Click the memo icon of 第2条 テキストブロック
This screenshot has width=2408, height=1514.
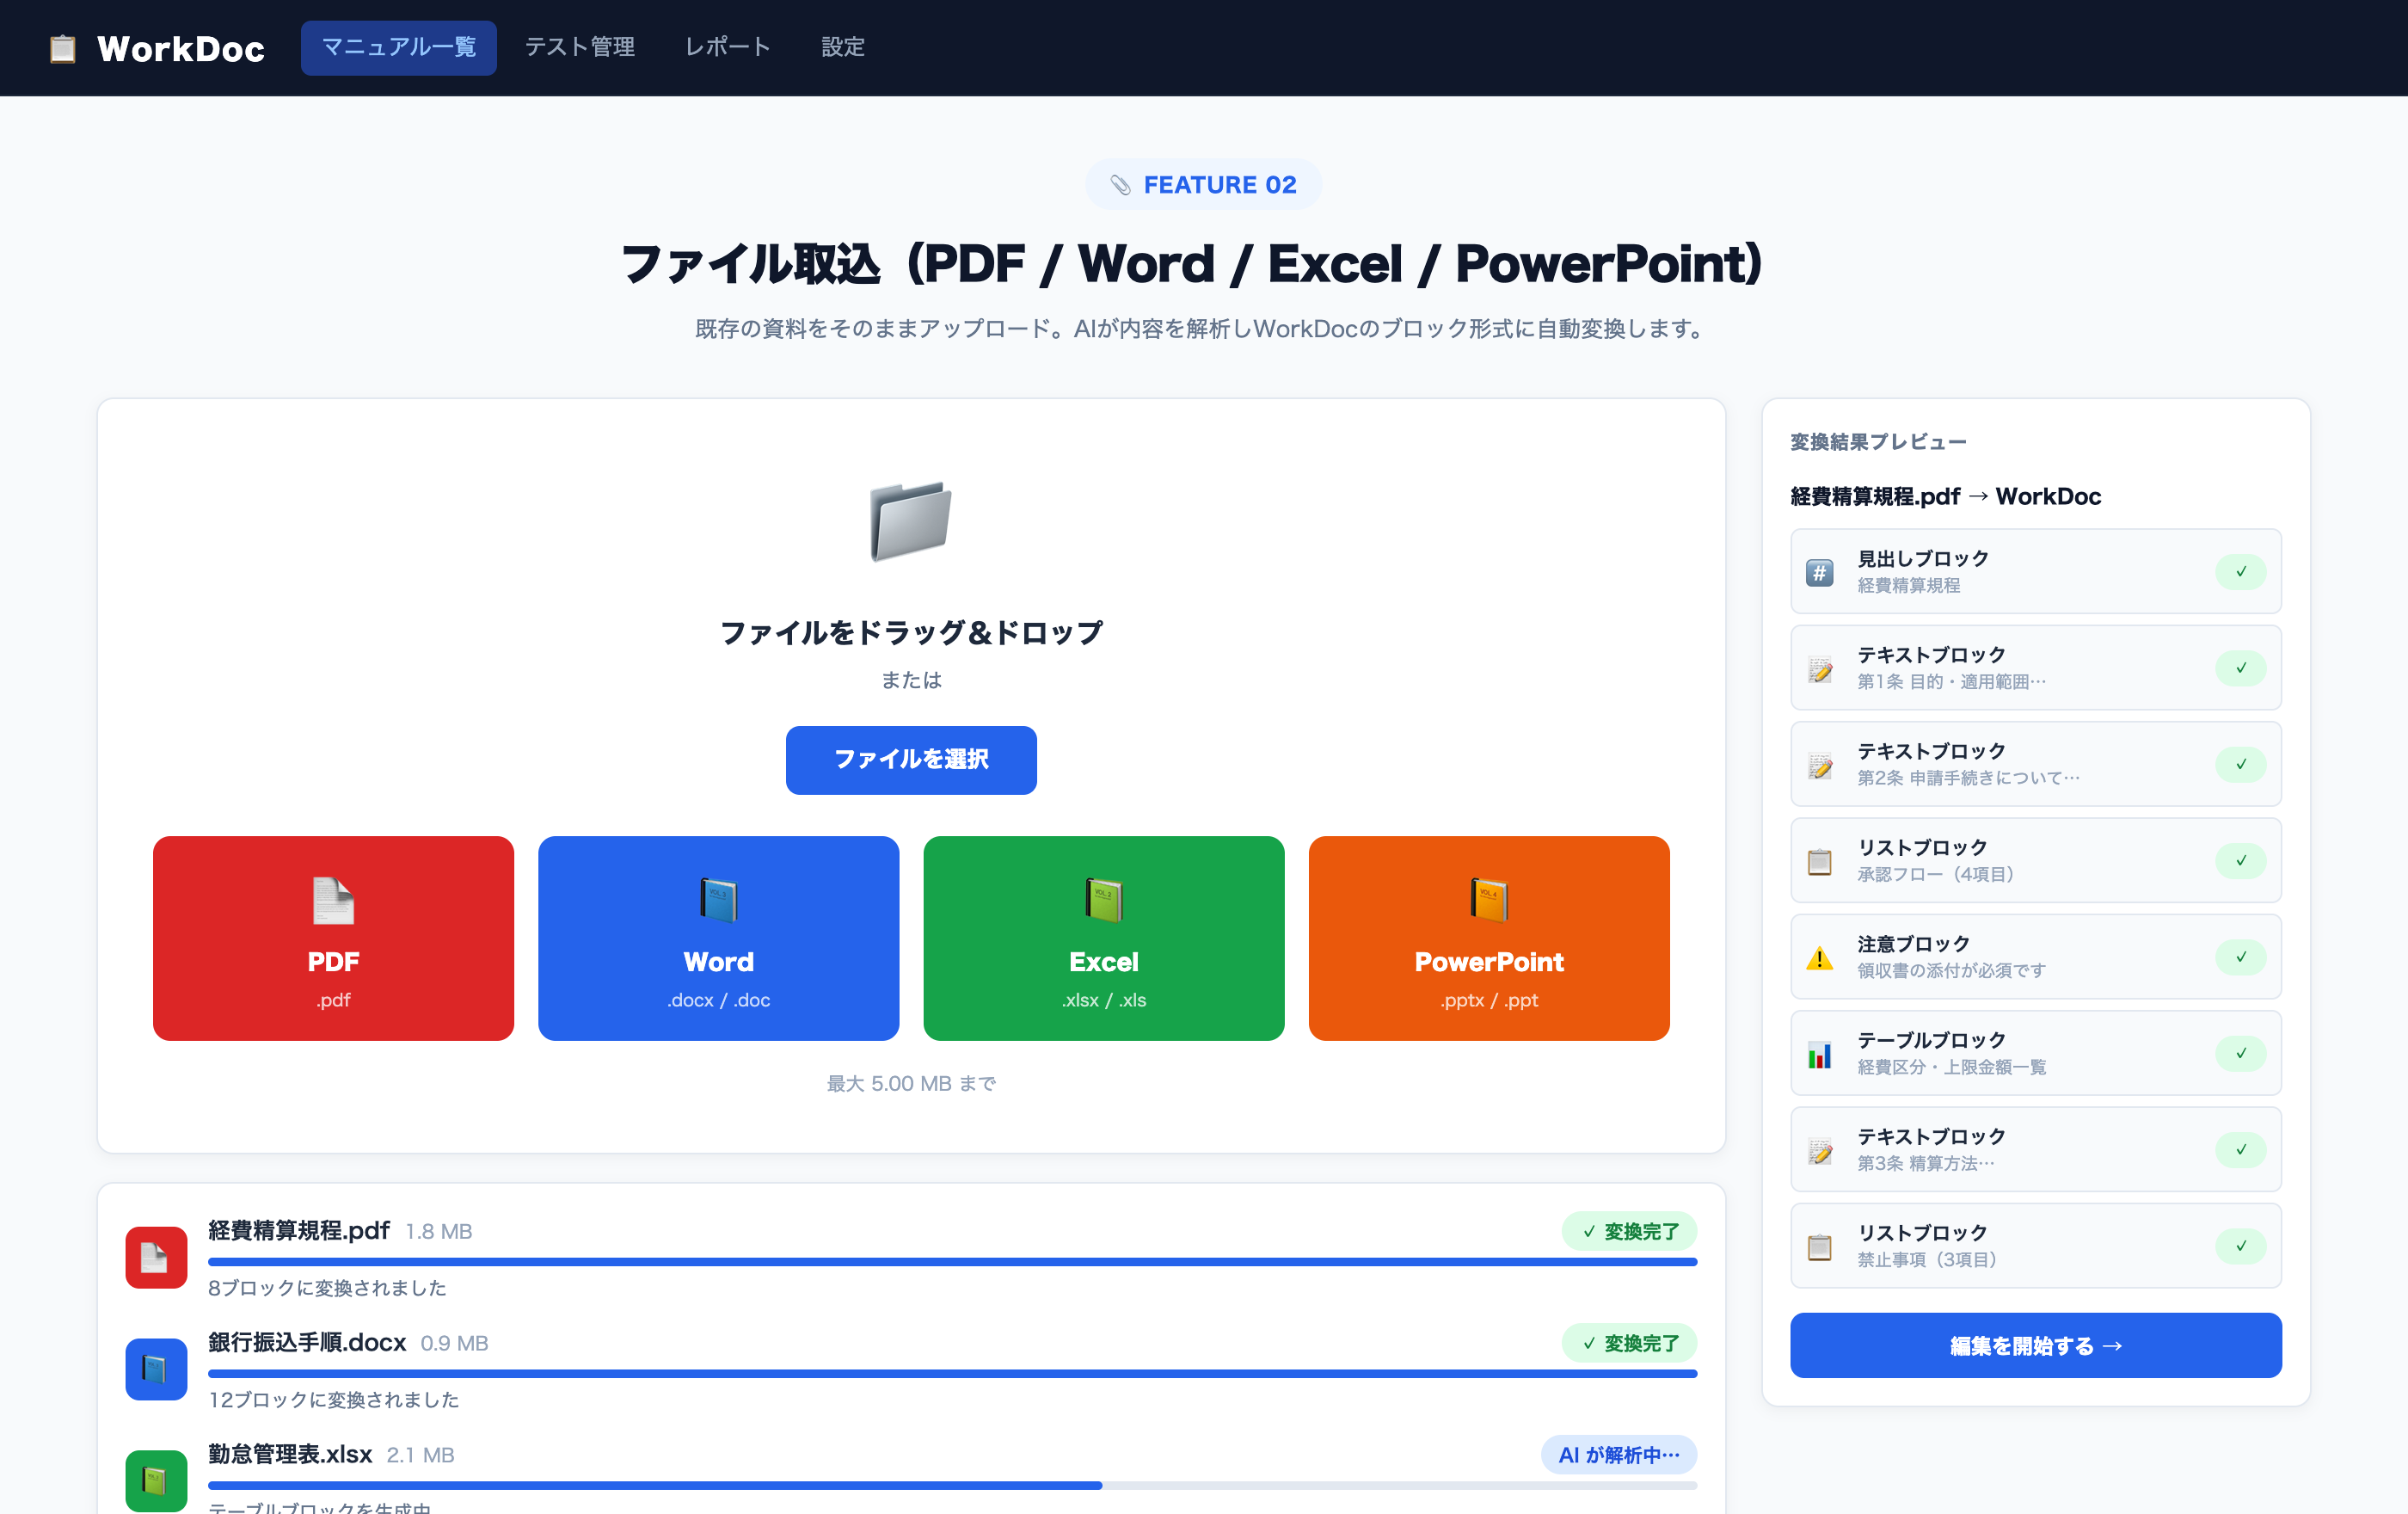(x=1820, y=765)
